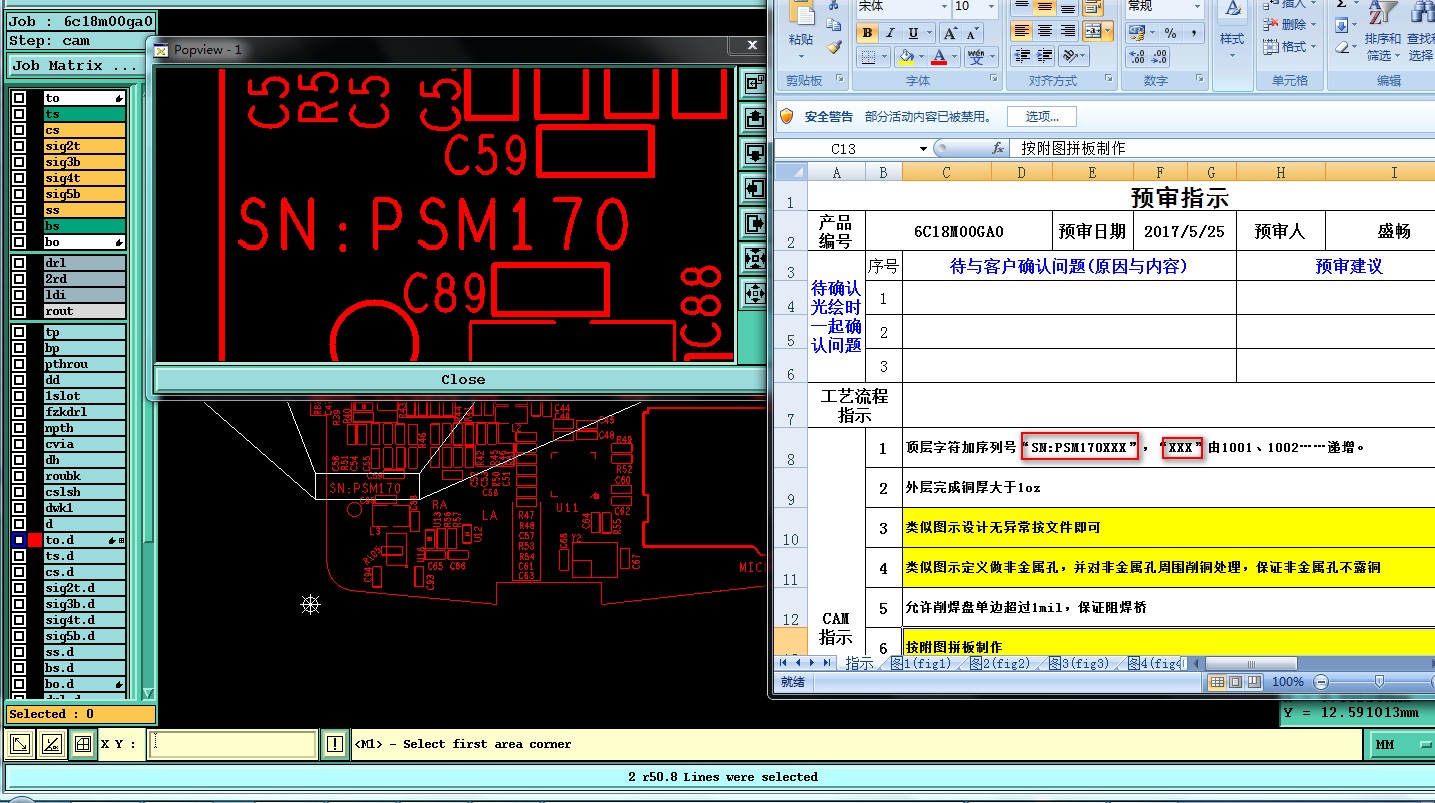Viewport: 1435px width, 803px height.
Task: Click the Popview previous view icon
Action: tap(752, 84)
